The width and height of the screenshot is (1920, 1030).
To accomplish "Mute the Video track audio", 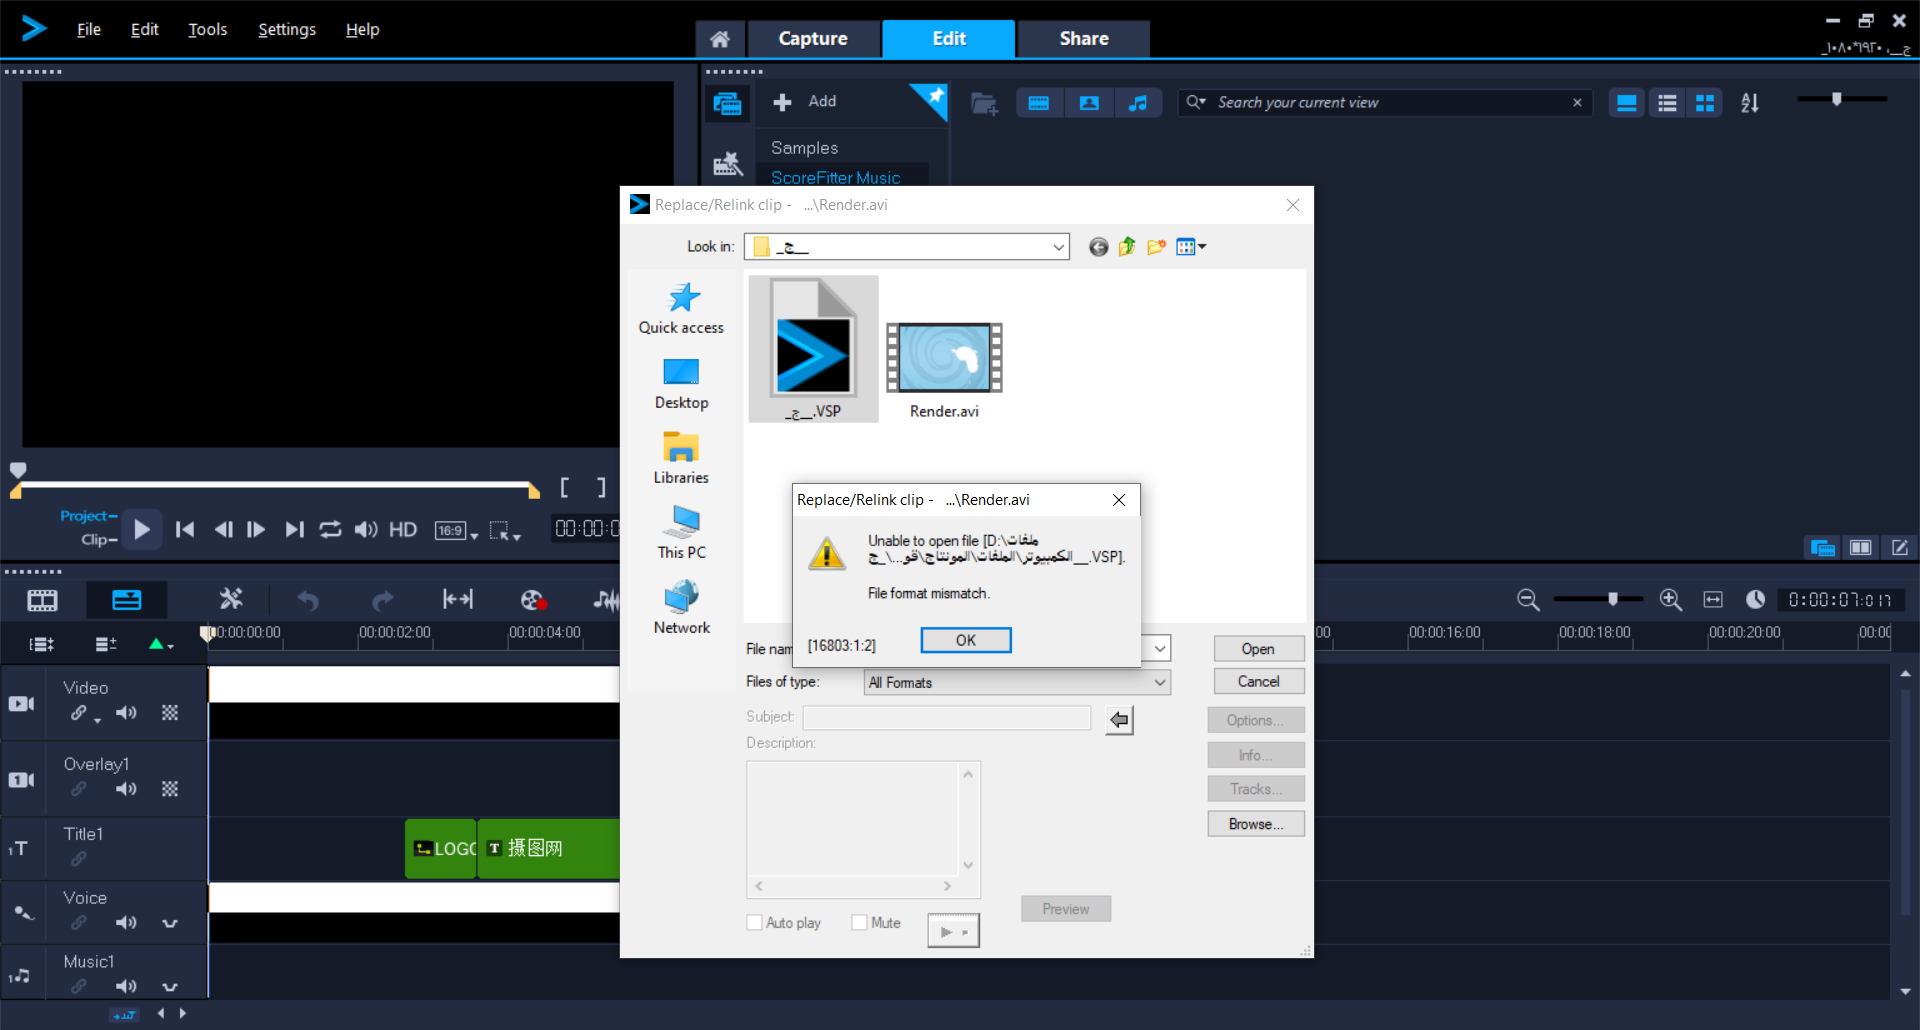I will (126, 713).
